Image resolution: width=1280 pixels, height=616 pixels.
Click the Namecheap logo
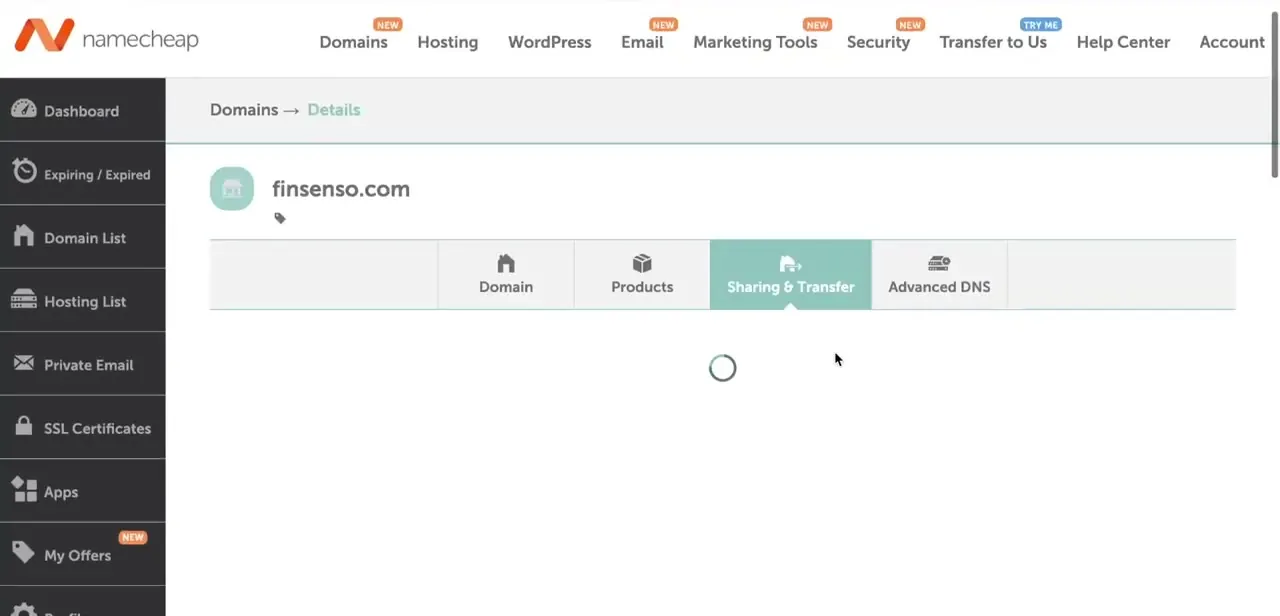(106, 36)
